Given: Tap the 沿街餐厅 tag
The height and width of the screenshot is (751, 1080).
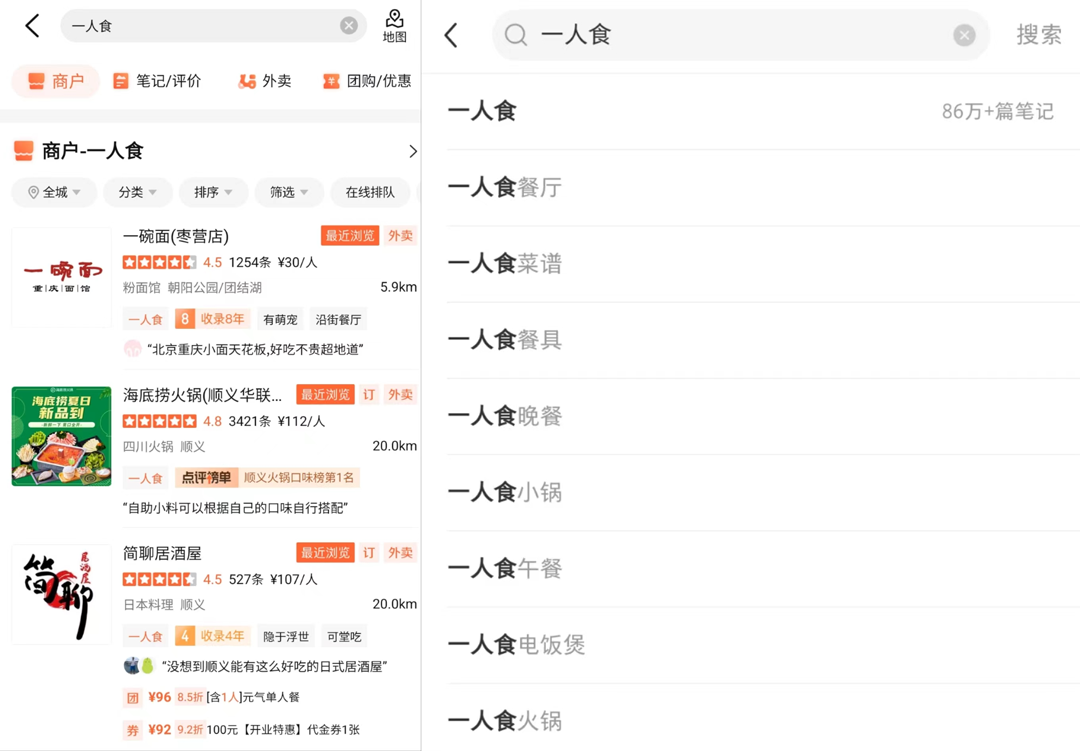Looking at the screenshot, I should (x=338, y=320).
